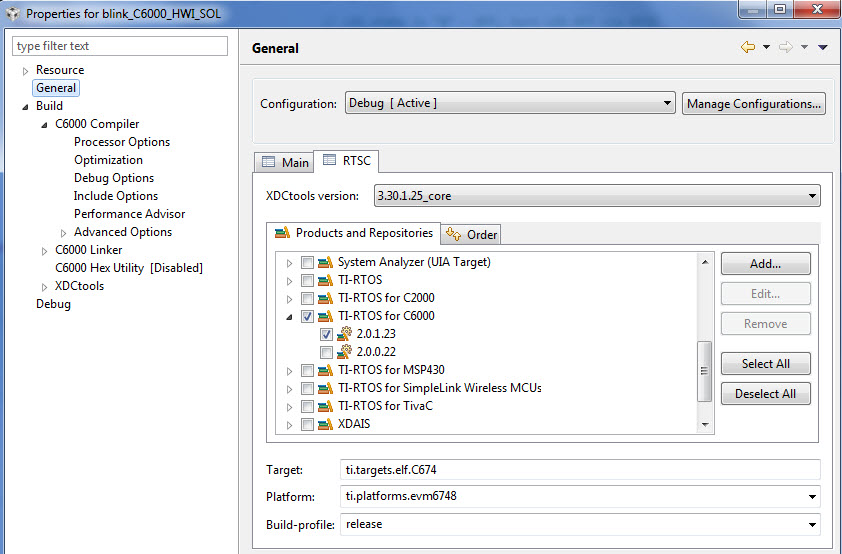
Task: Select Processor Options in the tree
Action: 122,142
